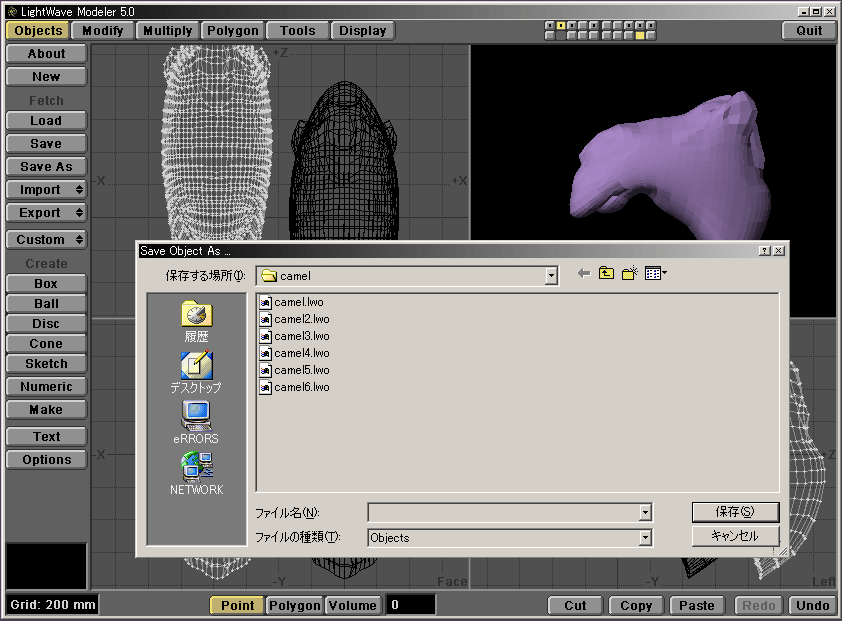The width and height of the screenshot is (842, 621).
Task: Click the back arrow in save dialog
Action: (x=584, y=273)
